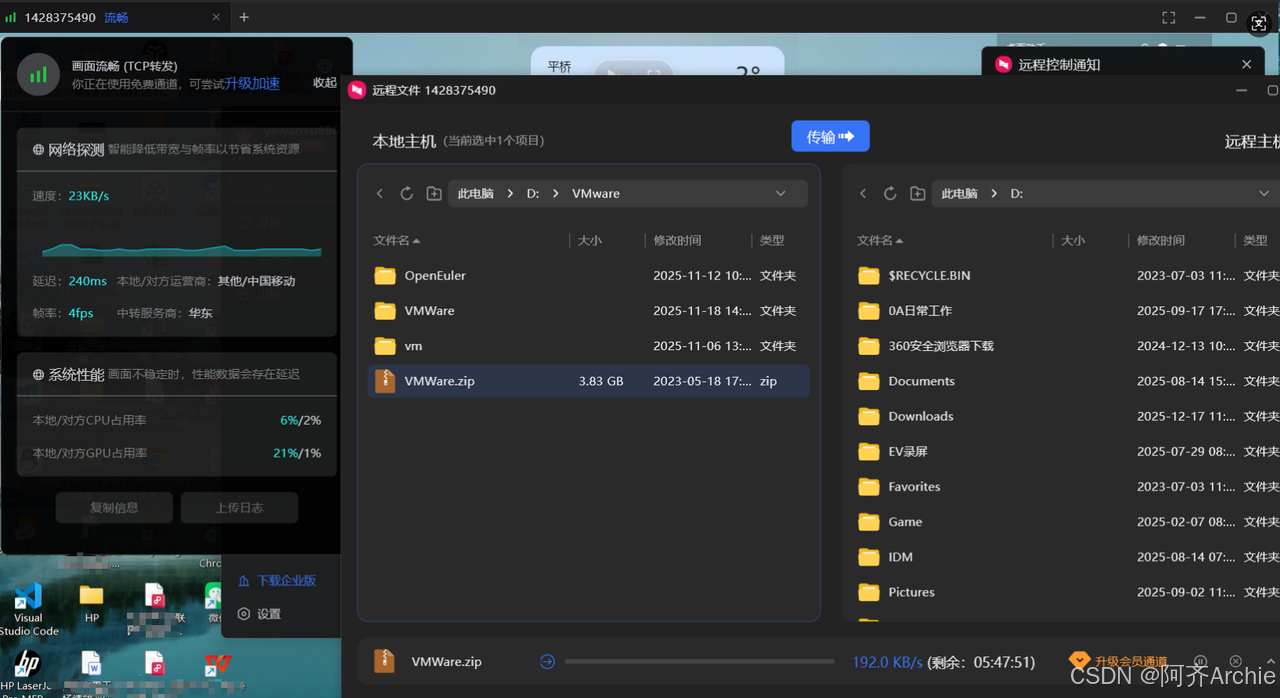Click D: in local breadcrumb path
This screenshot has height=698, width=1280.
[x=533, y=194]
